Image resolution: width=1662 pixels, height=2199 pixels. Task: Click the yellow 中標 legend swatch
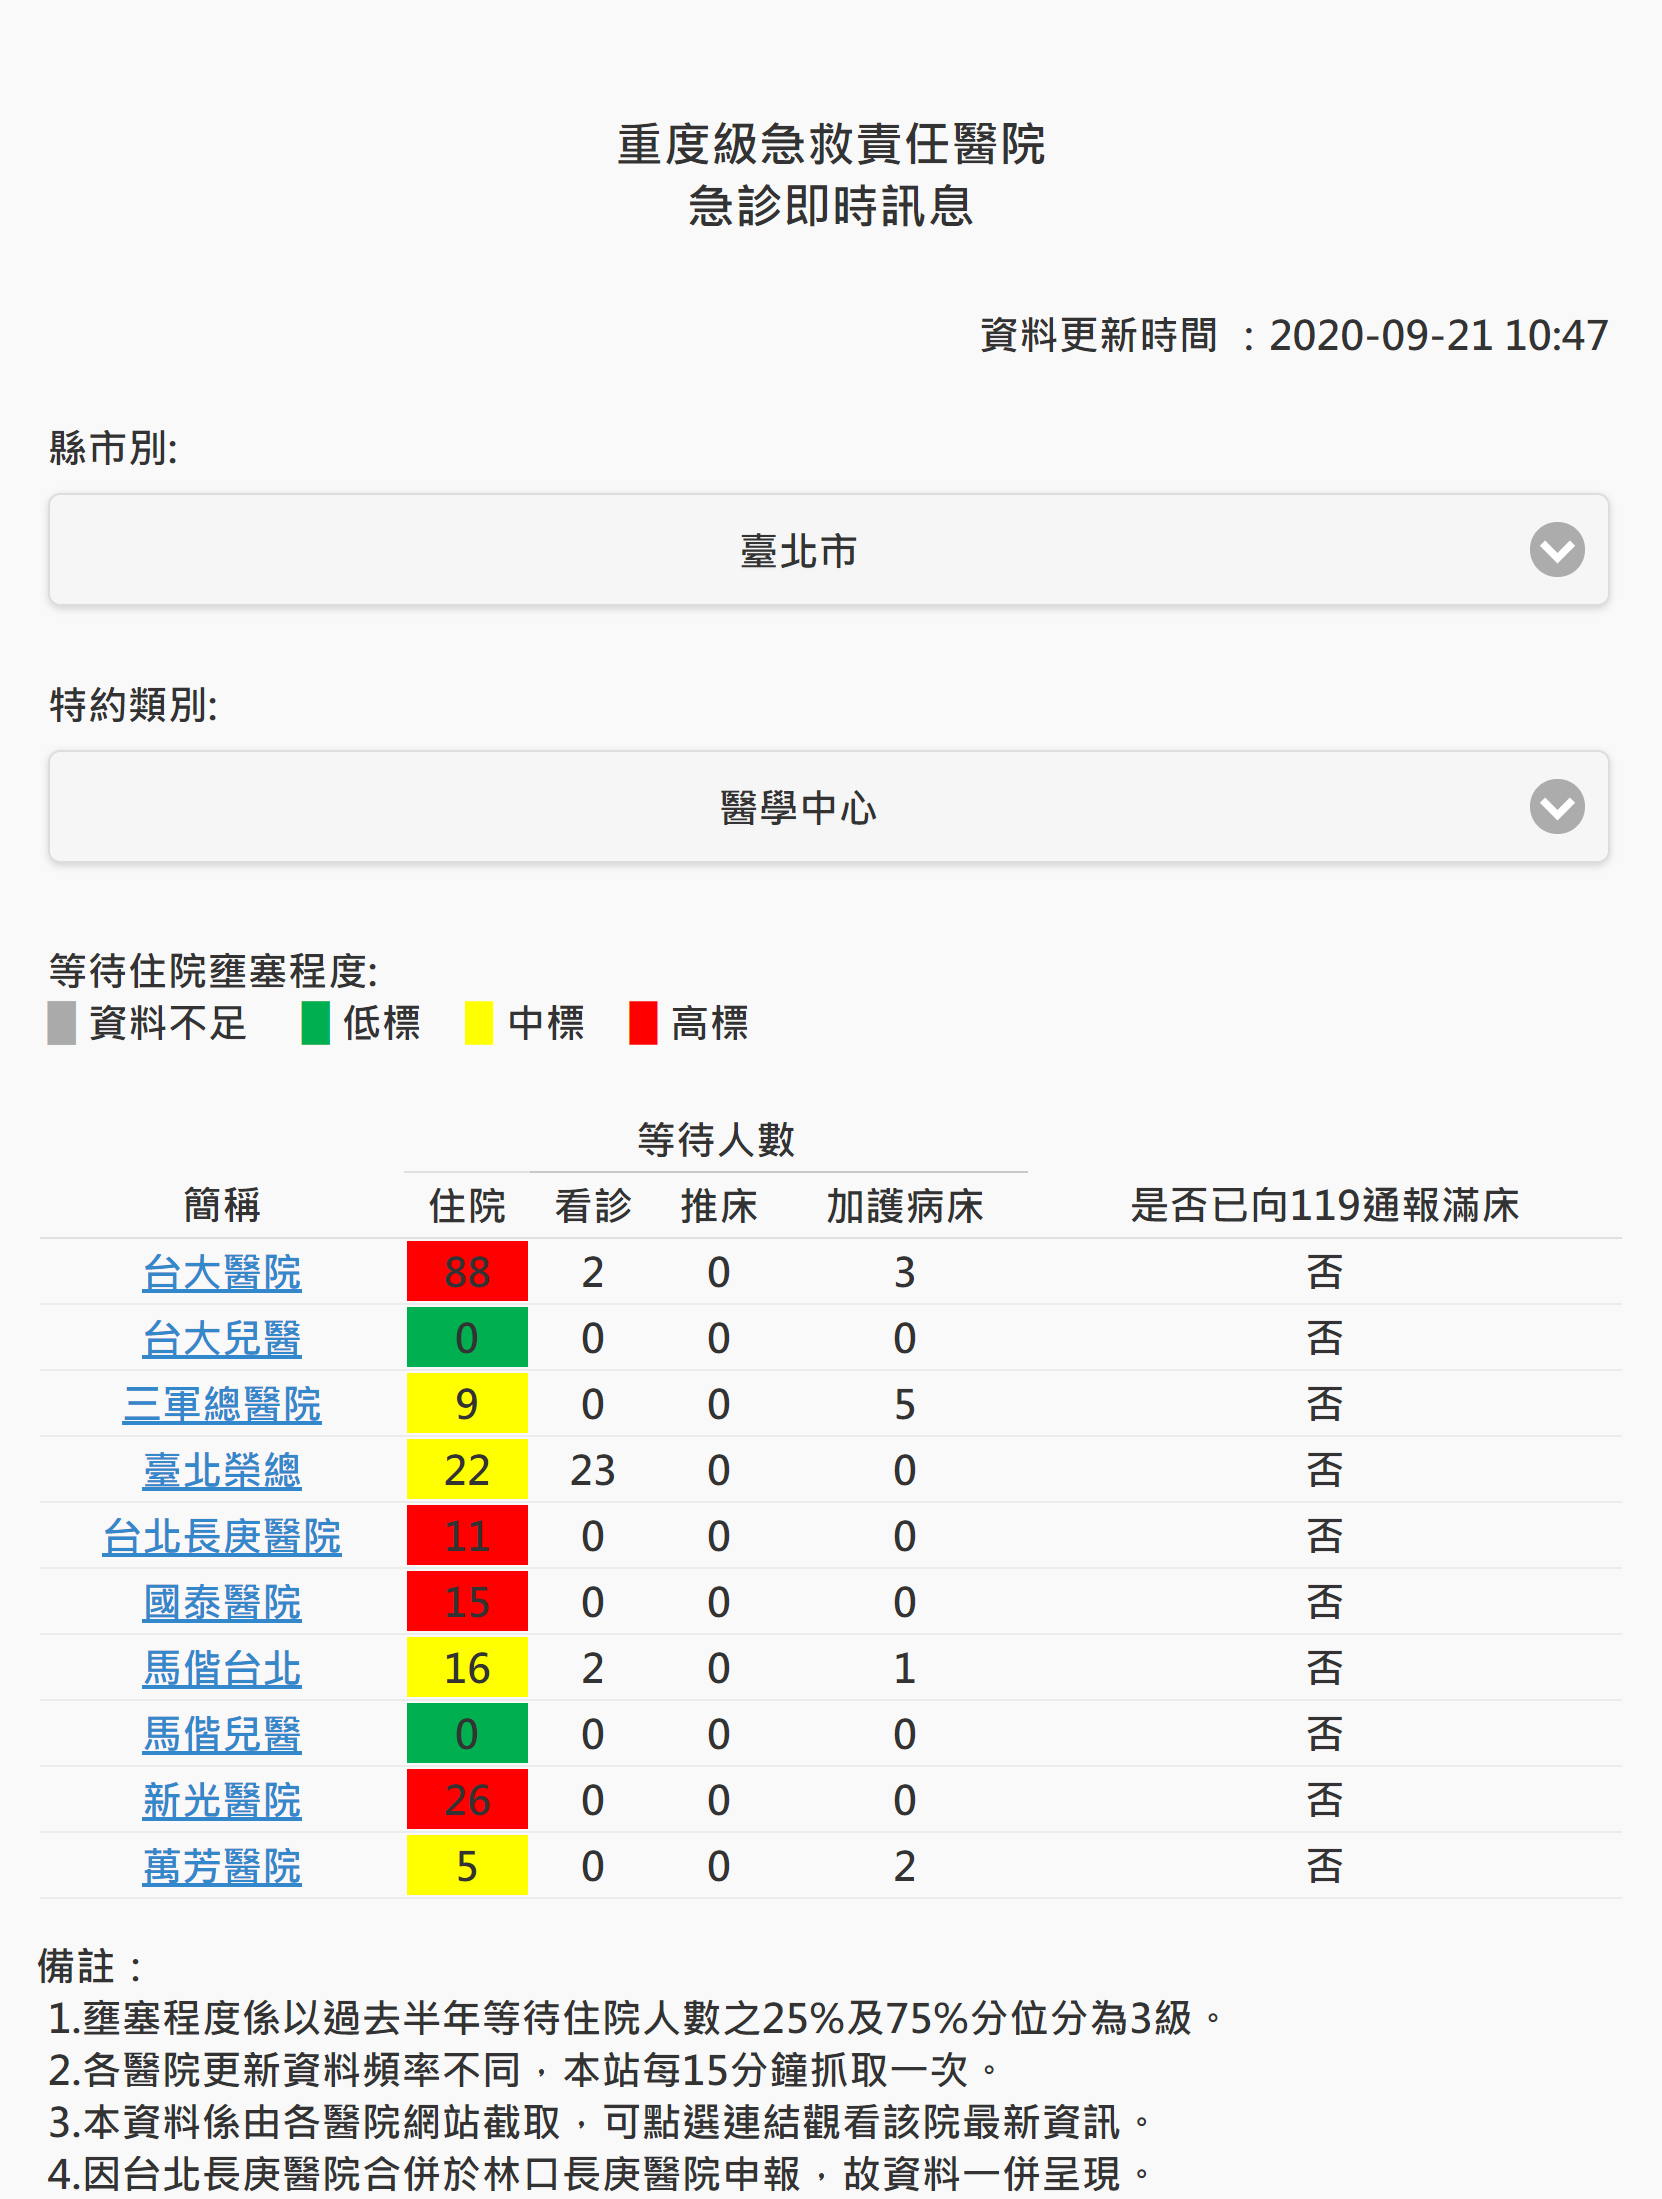click(x=479, y=1023)
